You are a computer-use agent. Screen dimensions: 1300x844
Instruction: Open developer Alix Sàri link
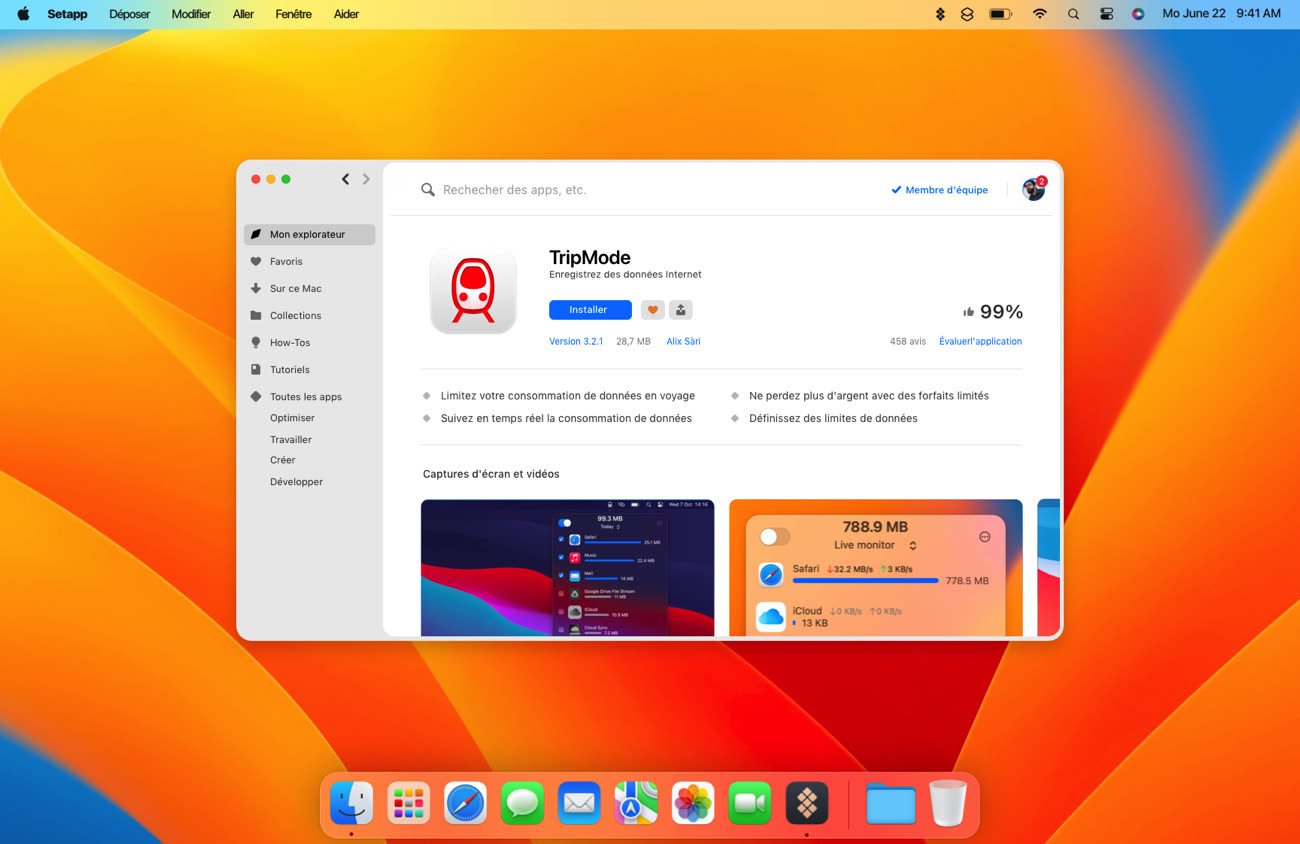pyautogui.click(x=683, y=341)
